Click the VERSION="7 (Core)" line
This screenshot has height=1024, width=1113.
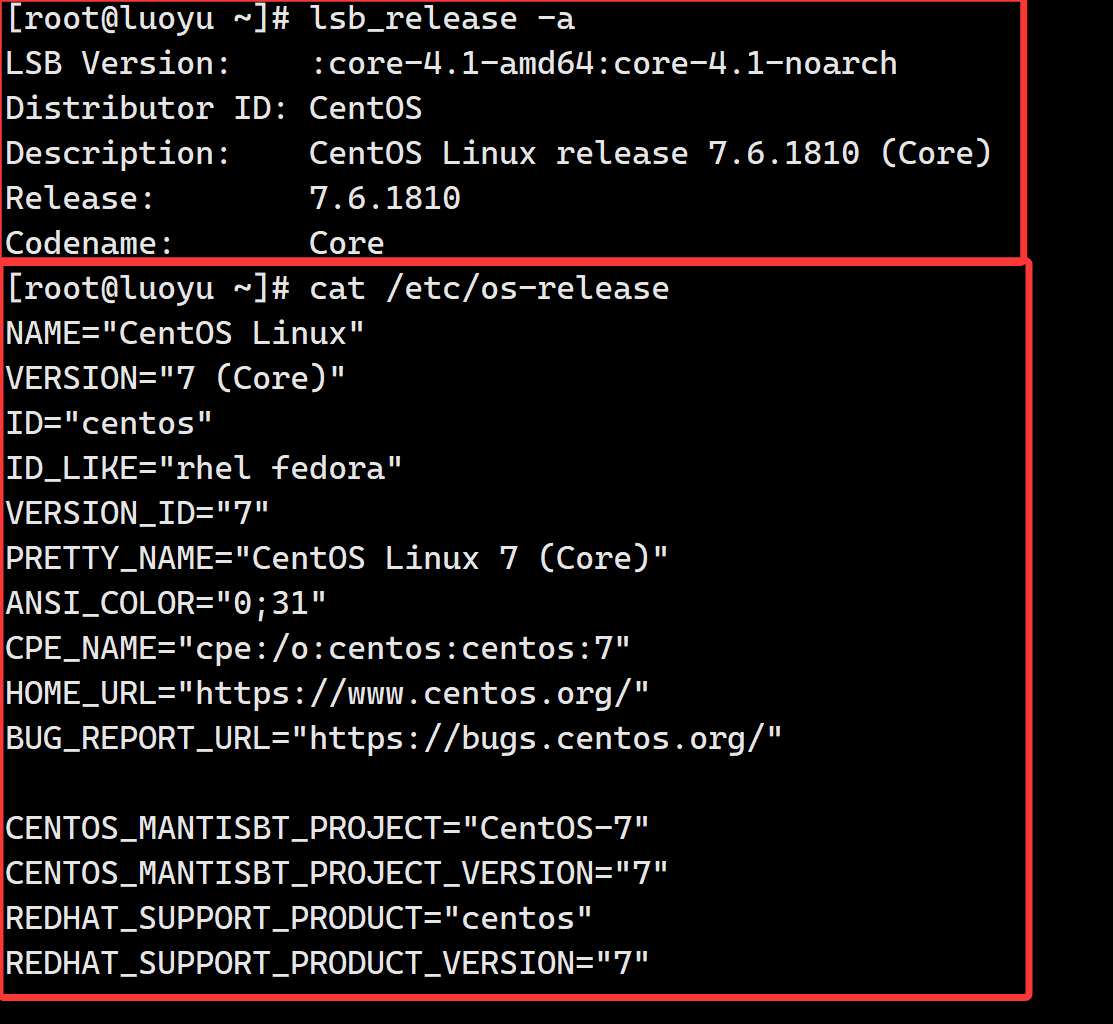click(175, 378)
